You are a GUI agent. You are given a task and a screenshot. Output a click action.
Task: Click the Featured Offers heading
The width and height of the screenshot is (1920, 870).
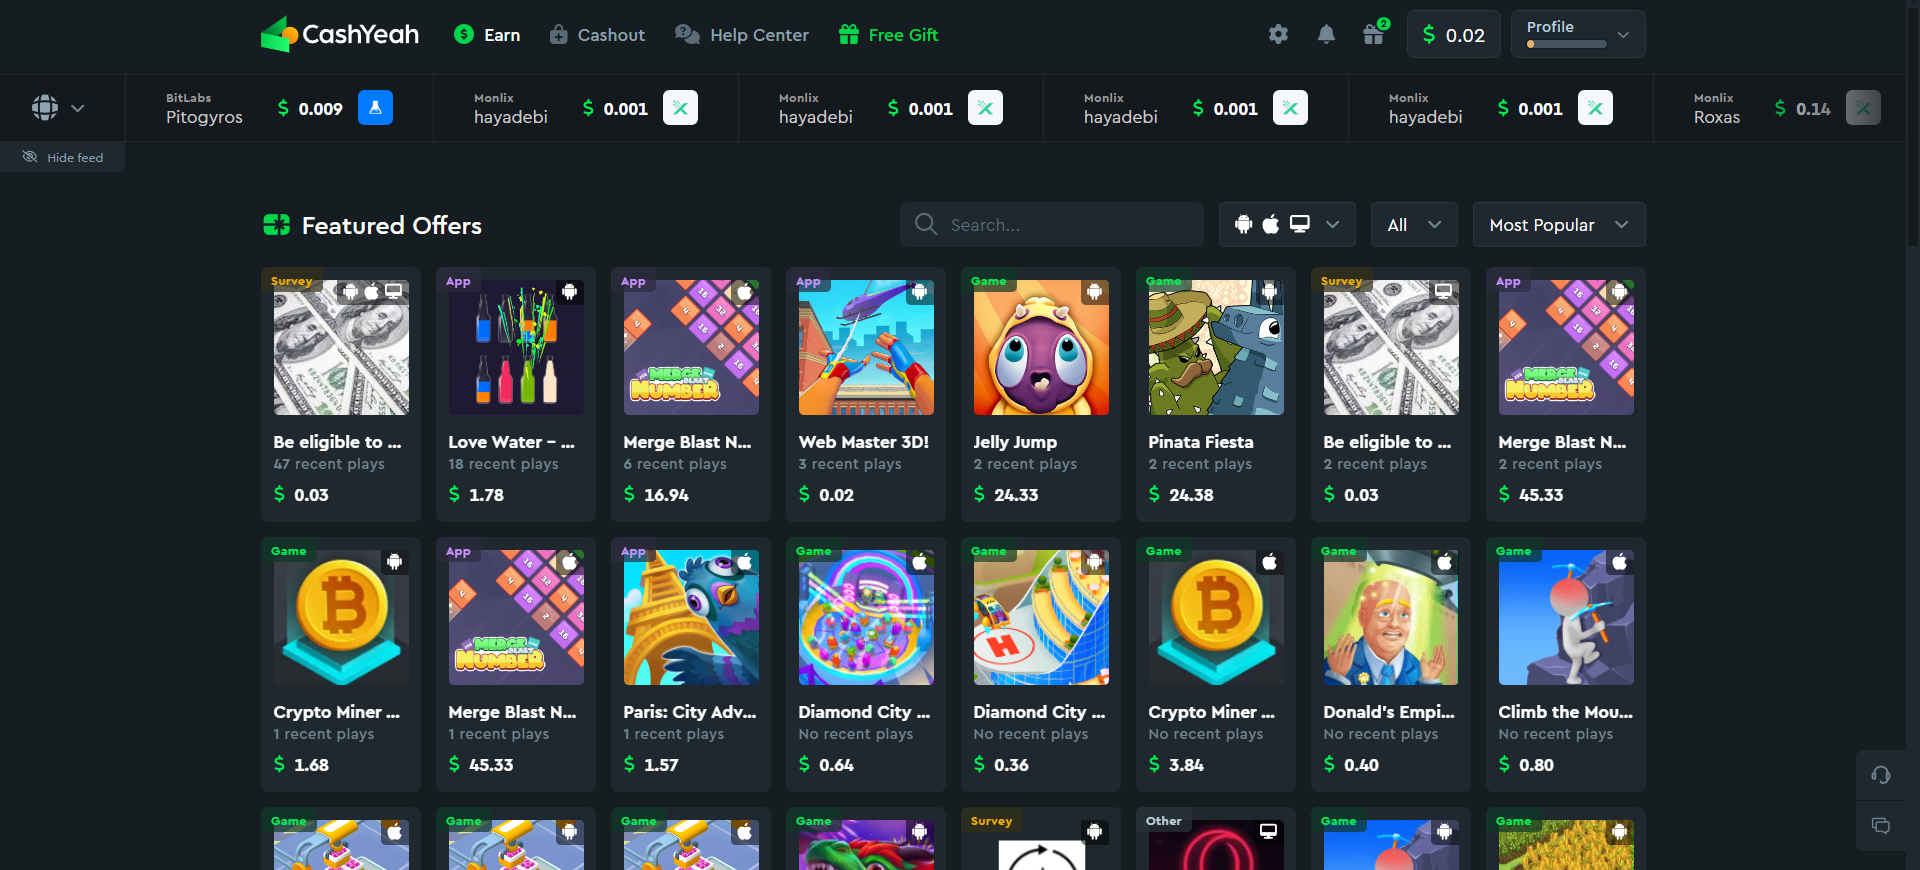coord(392,225)
